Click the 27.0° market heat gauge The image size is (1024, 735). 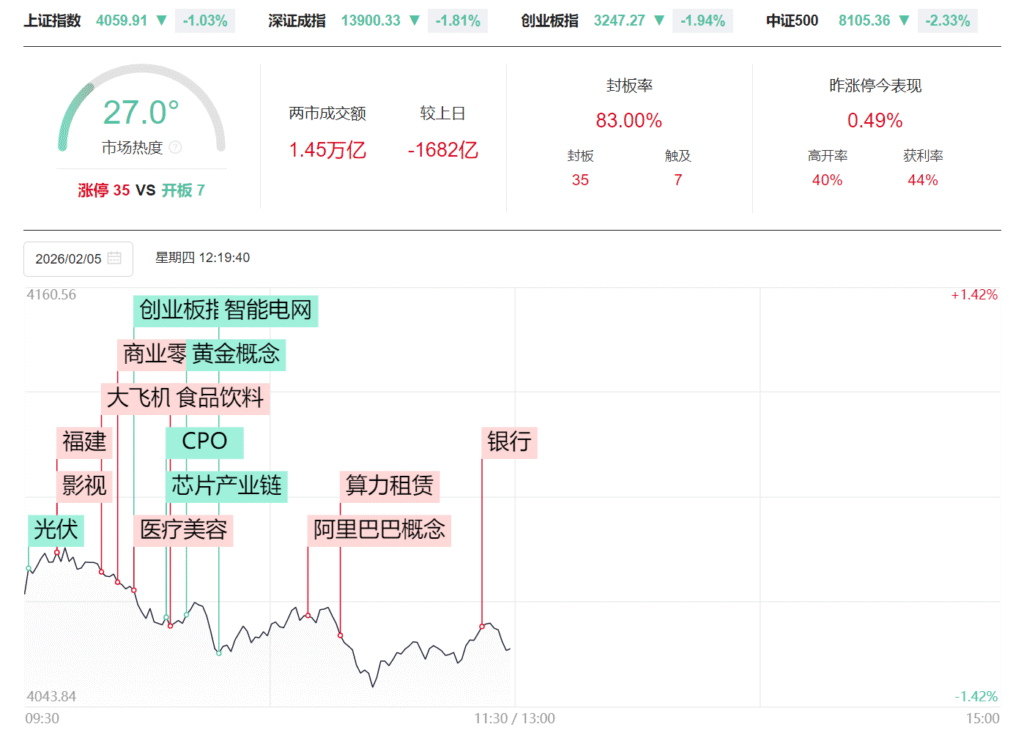tap(140, 112)
